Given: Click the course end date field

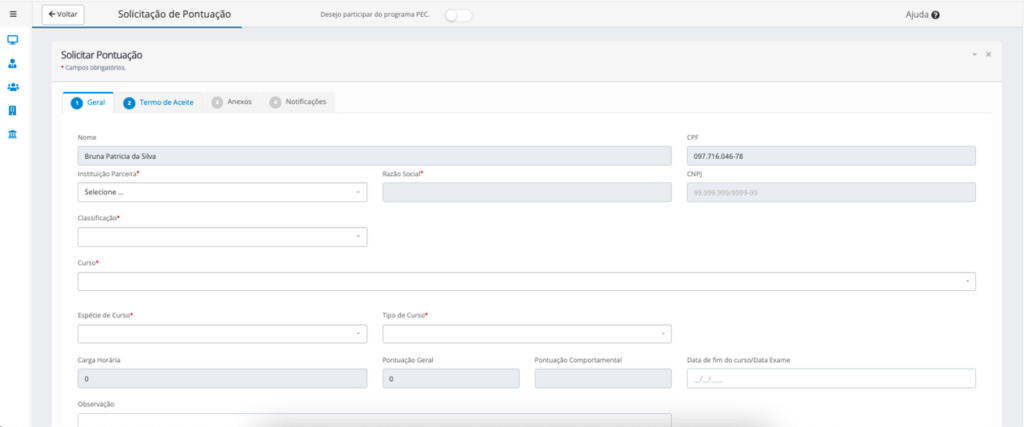Looking at the screenshot, I should tap(831, 379).
